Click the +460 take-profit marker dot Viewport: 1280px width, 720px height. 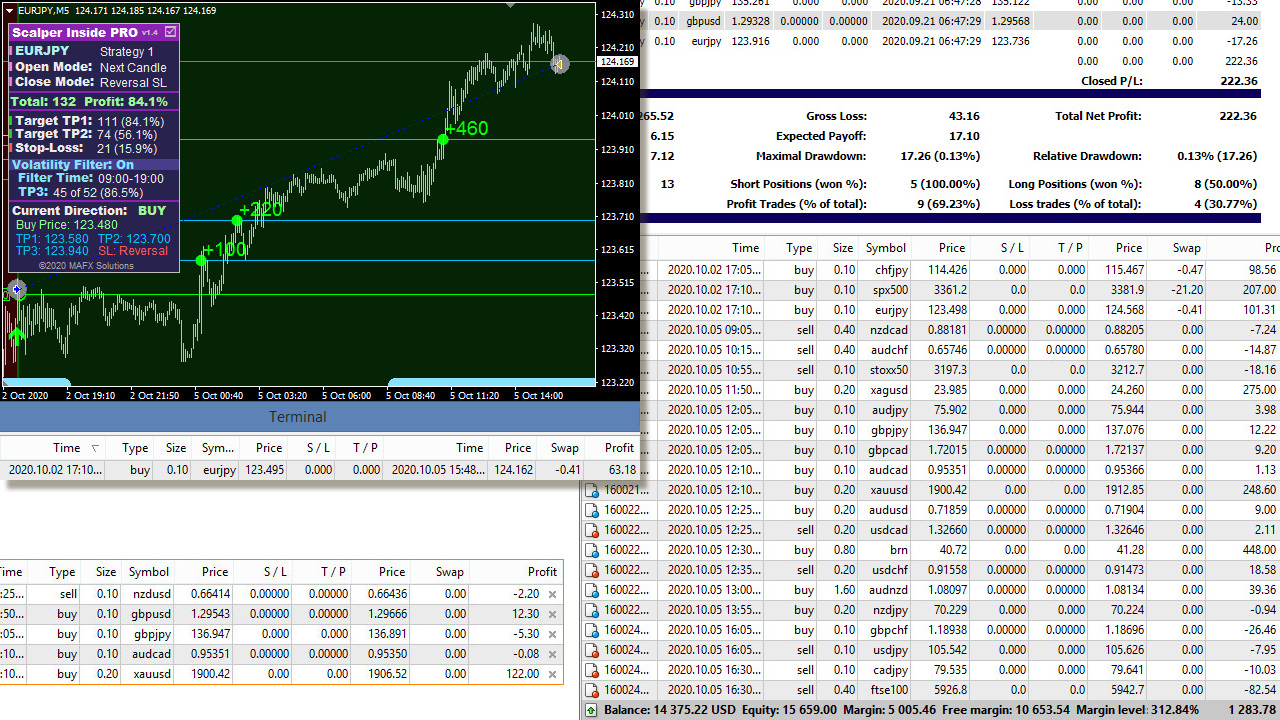coord(443,140)
